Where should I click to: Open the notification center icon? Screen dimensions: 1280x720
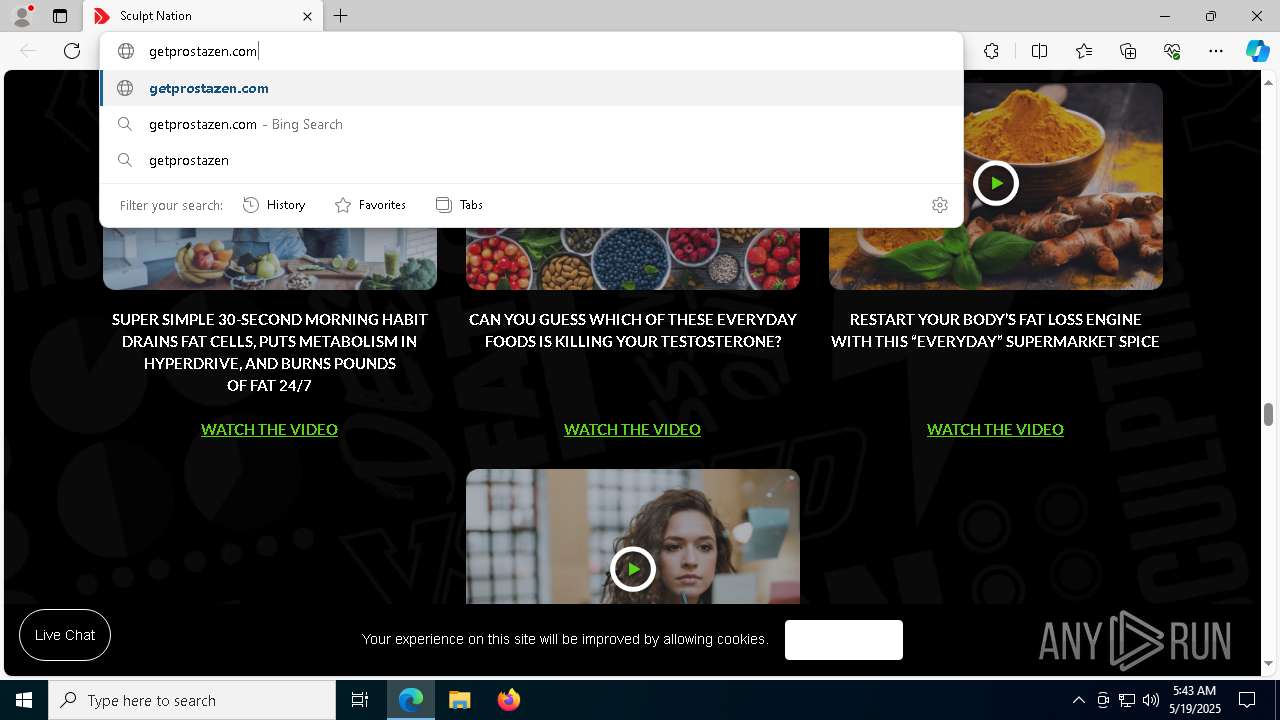pos(1247,700)
